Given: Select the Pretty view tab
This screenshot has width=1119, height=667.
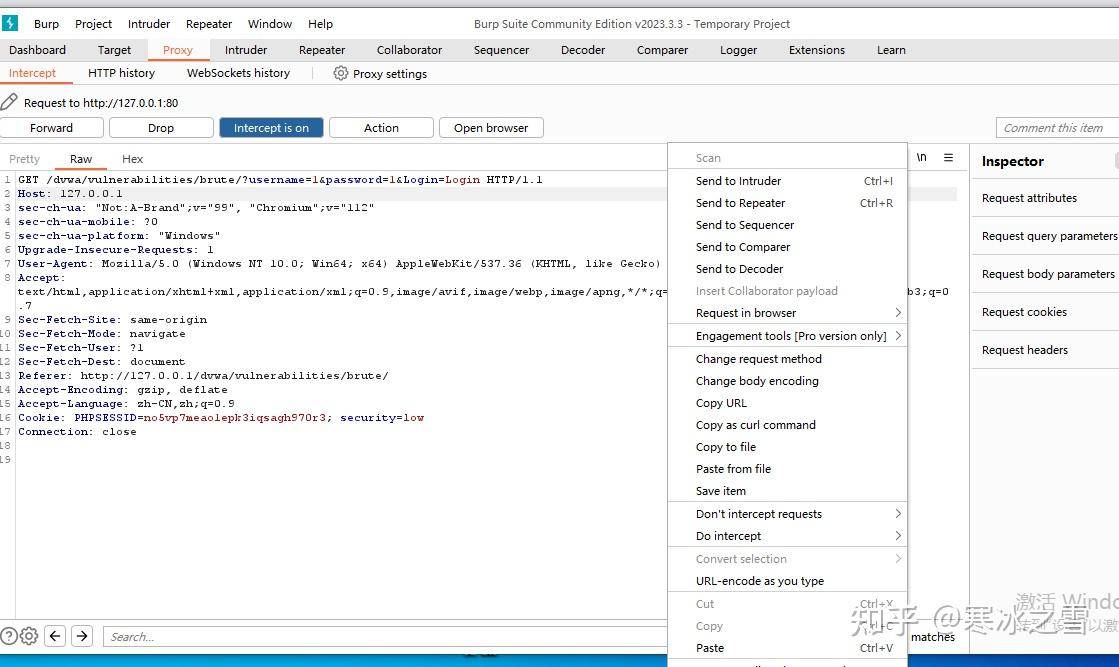Looking at the screenshot, I should 24,159.
